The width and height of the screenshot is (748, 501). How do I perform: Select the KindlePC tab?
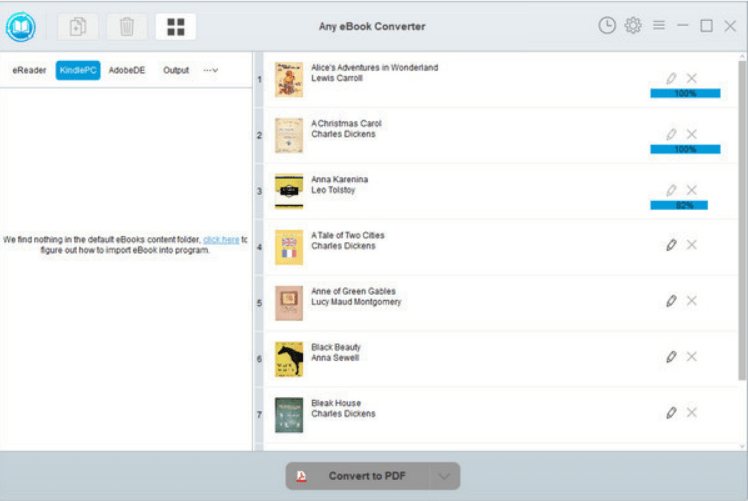click(78, 71)
